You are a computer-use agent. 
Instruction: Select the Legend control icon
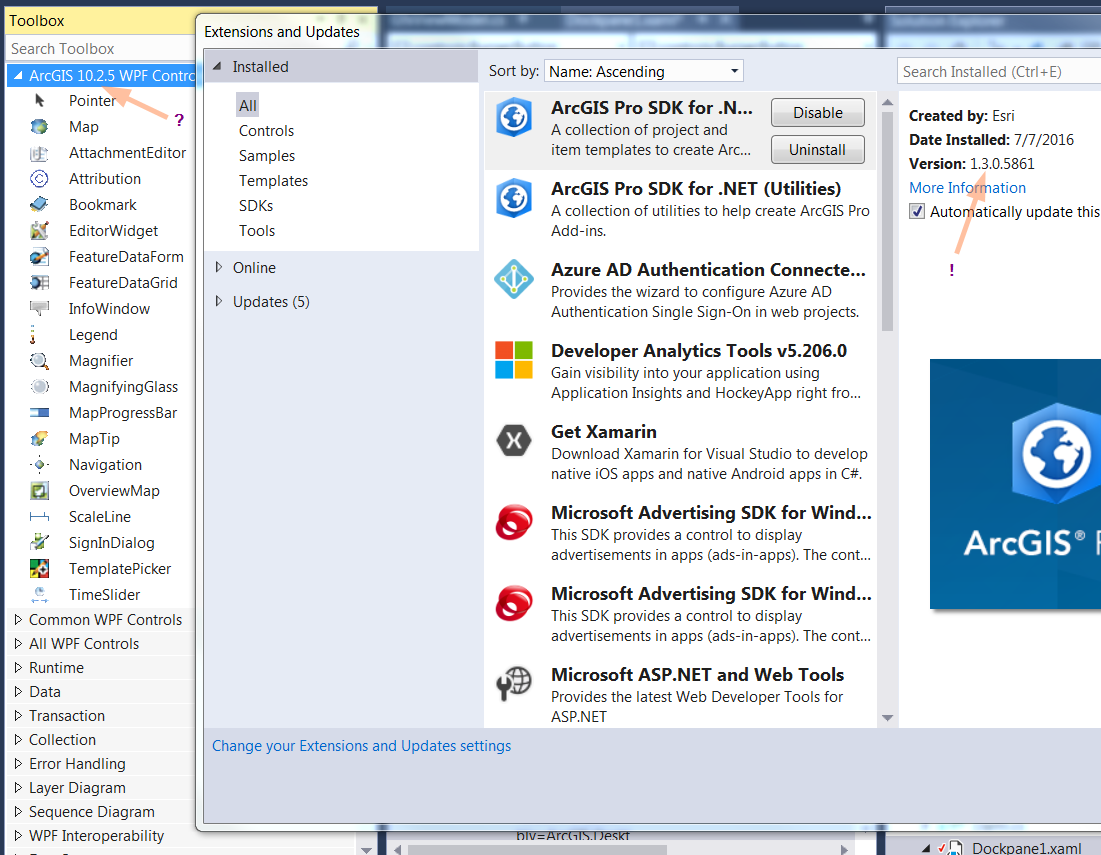(34, 335)
